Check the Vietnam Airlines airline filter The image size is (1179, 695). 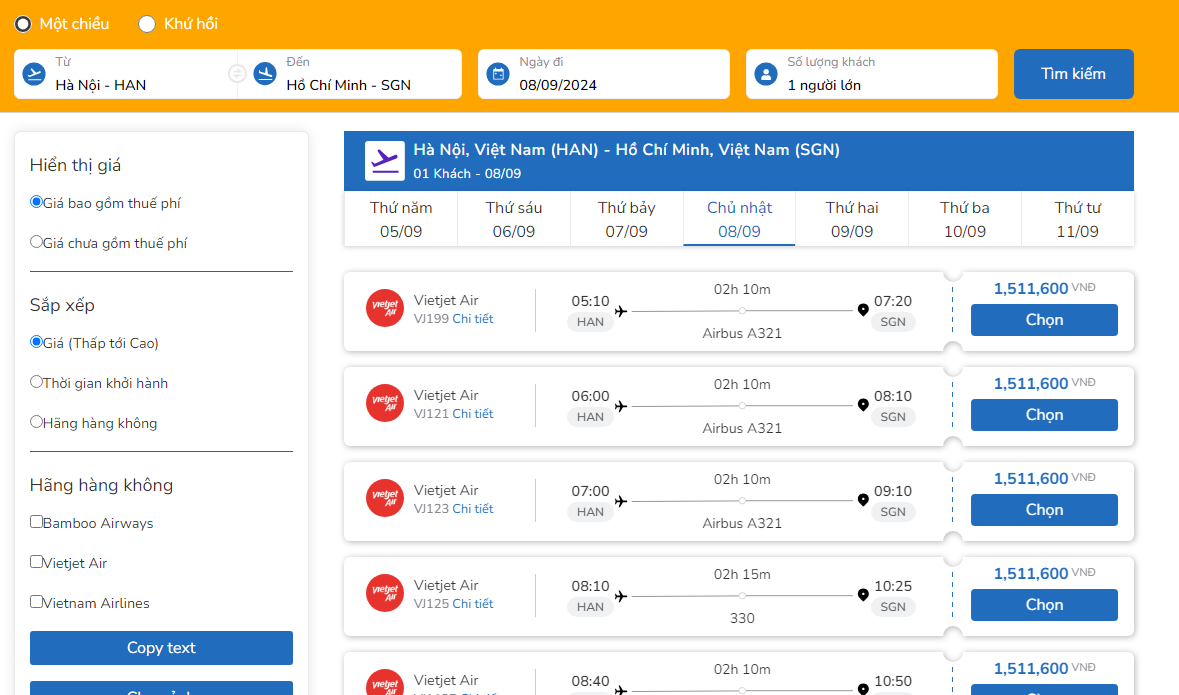(x=36, y=601)
